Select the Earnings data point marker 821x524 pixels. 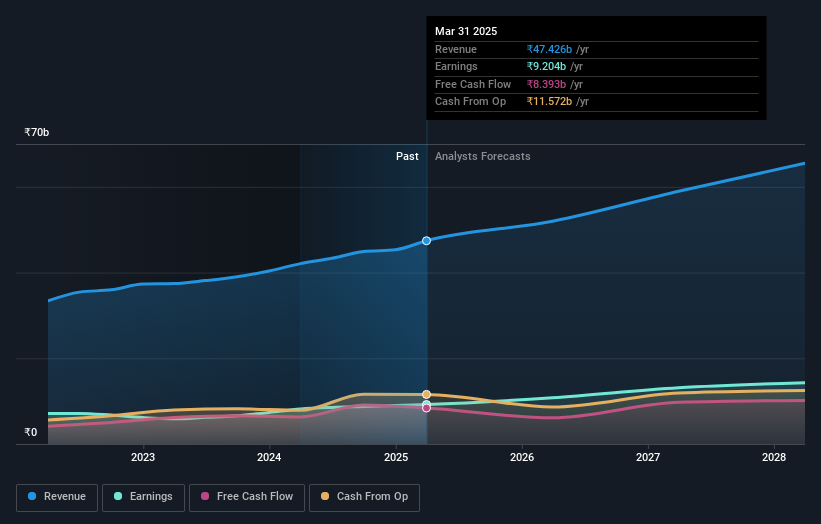(427, 404)
